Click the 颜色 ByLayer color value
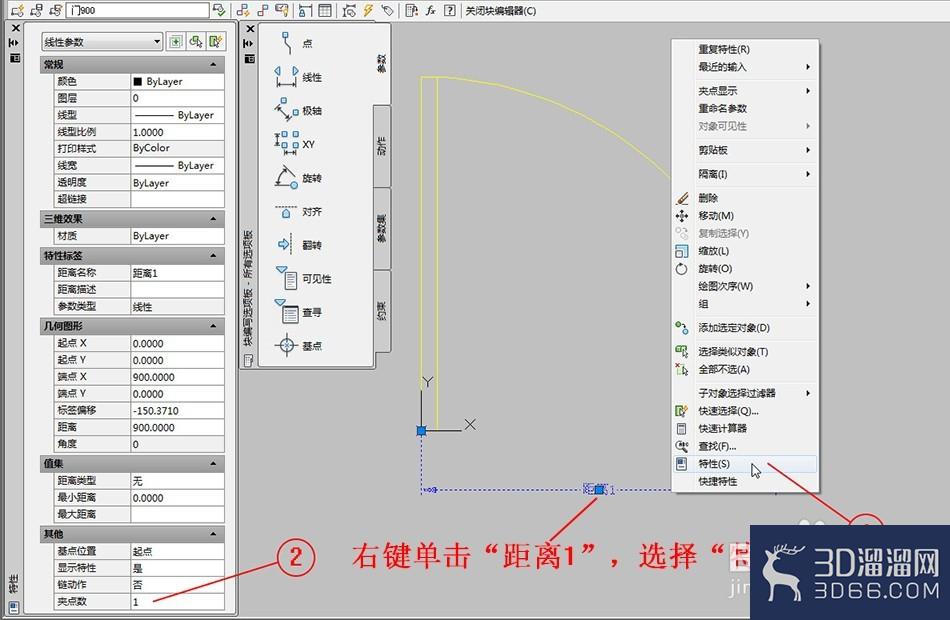This screenshot has height=620, width=950. [177, 81]
